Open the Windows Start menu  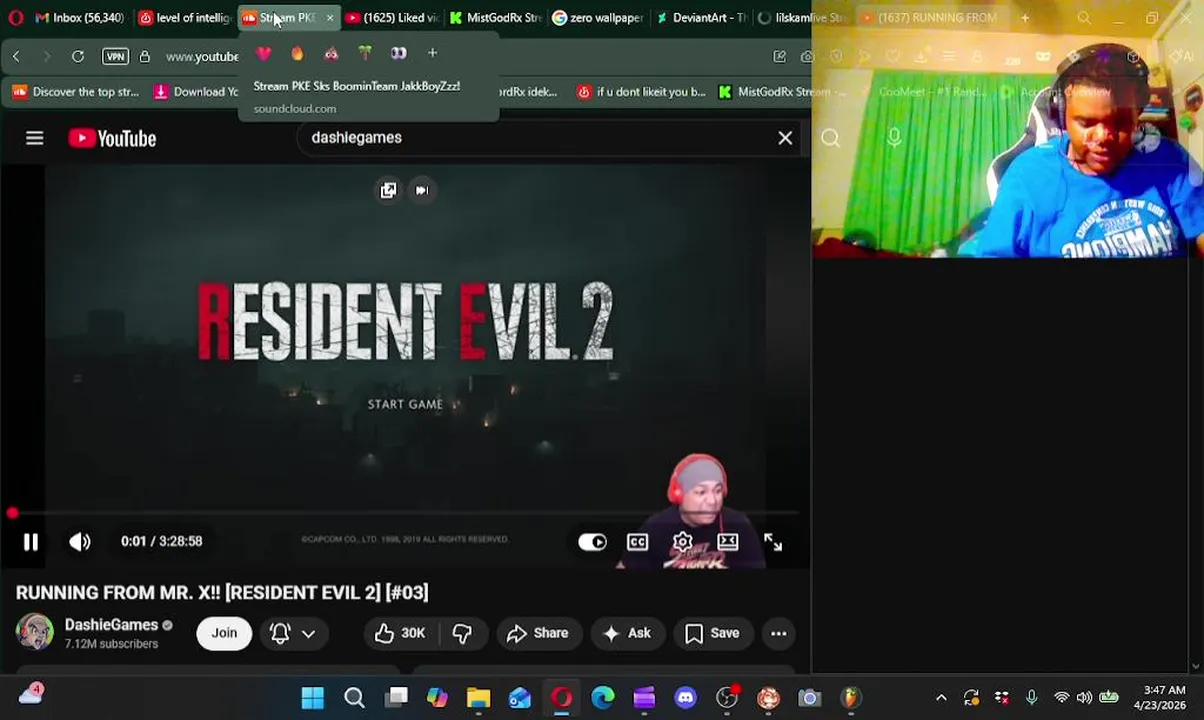(x=313, y=698)
